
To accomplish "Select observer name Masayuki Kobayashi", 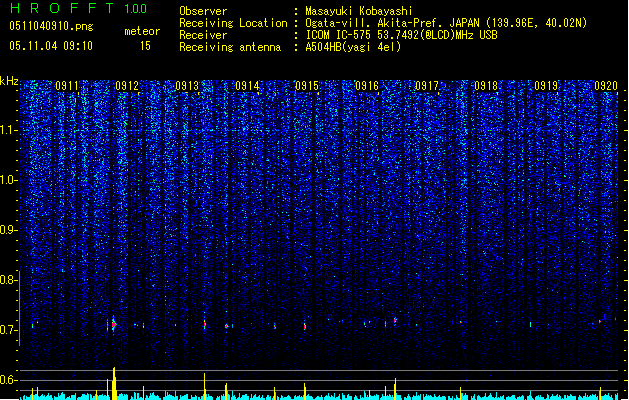I will click(x=359, y=11).
